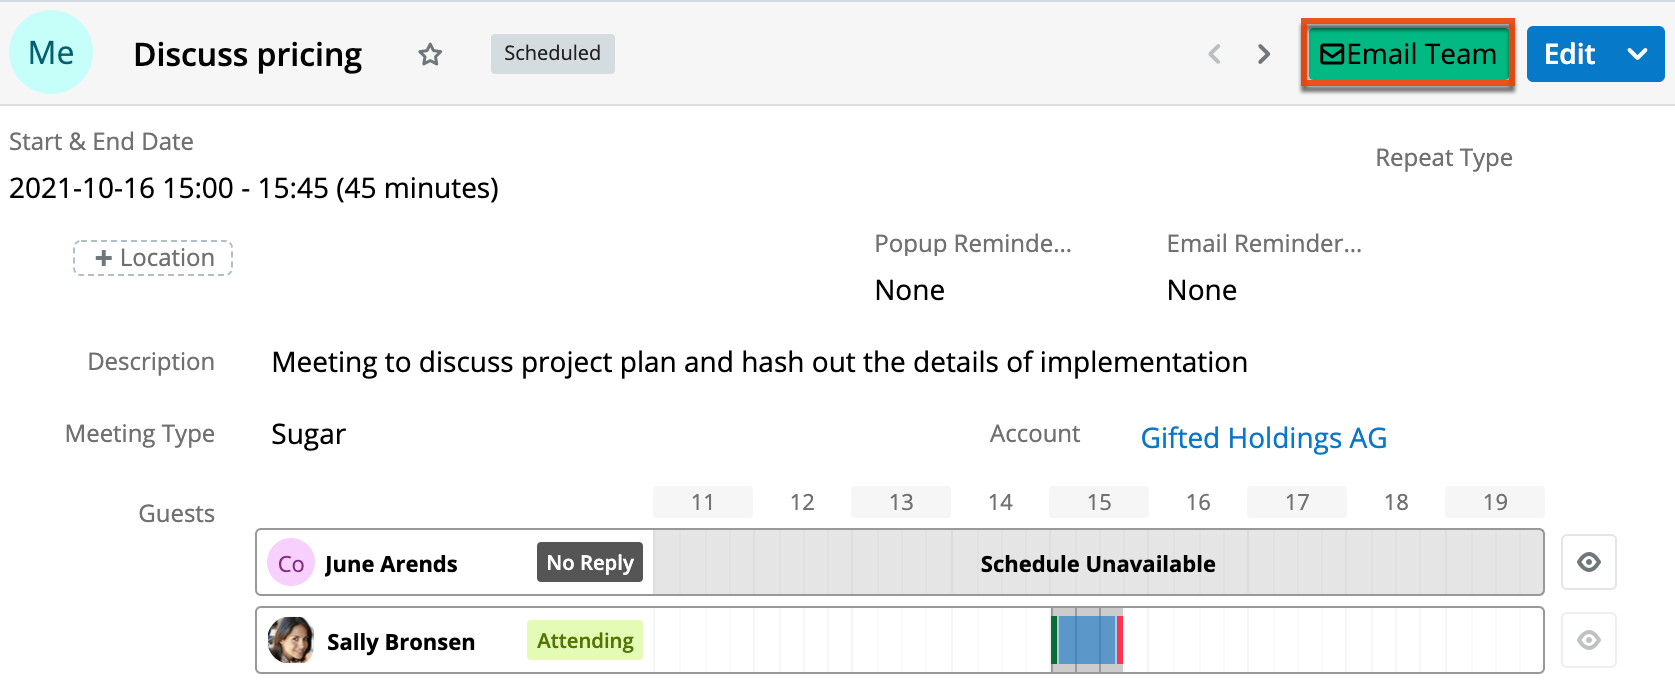The height and width of the screenshot is (686, 1675).
Task: Click the Email Team button
Action: pyautogui.click(x=1408, y=54)
